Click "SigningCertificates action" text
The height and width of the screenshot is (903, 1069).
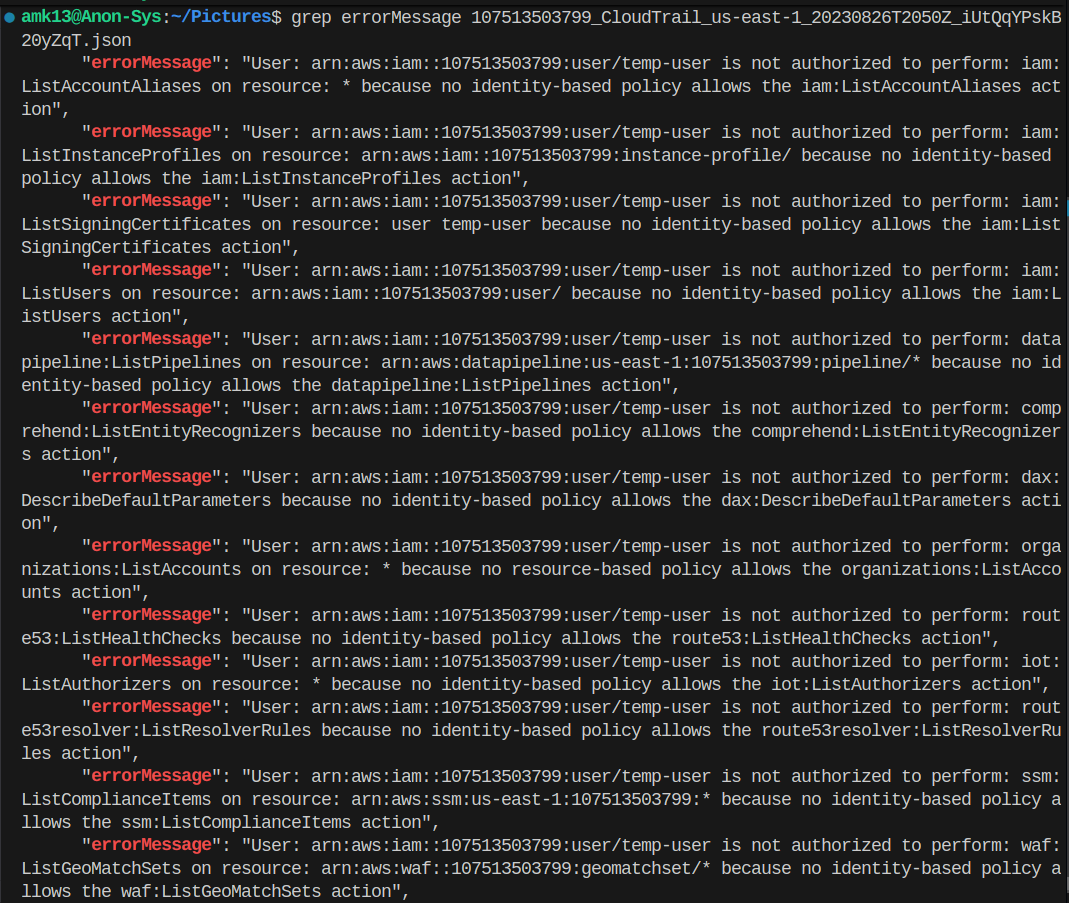[151, 247]
